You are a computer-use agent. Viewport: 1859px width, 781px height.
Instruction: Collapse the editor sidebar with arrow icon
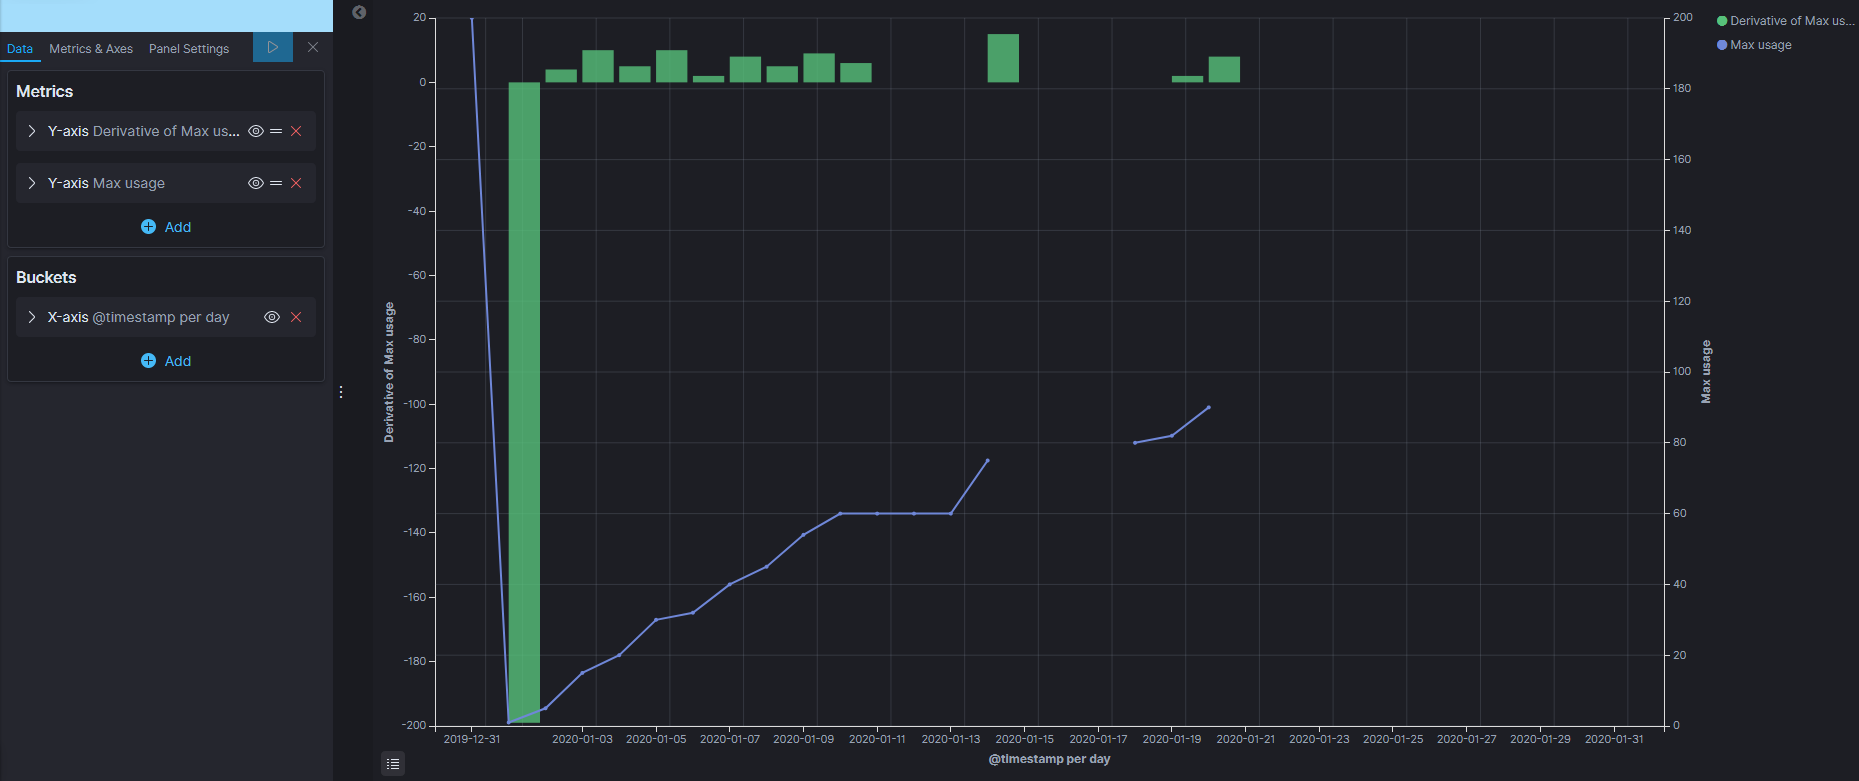(x=359, y=12)
